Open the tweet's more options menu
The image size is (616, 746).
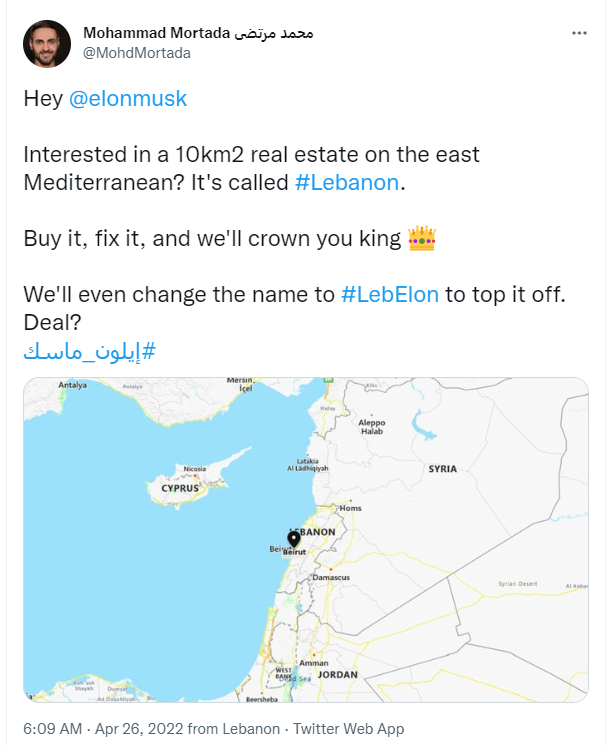[x=579, y=33]
